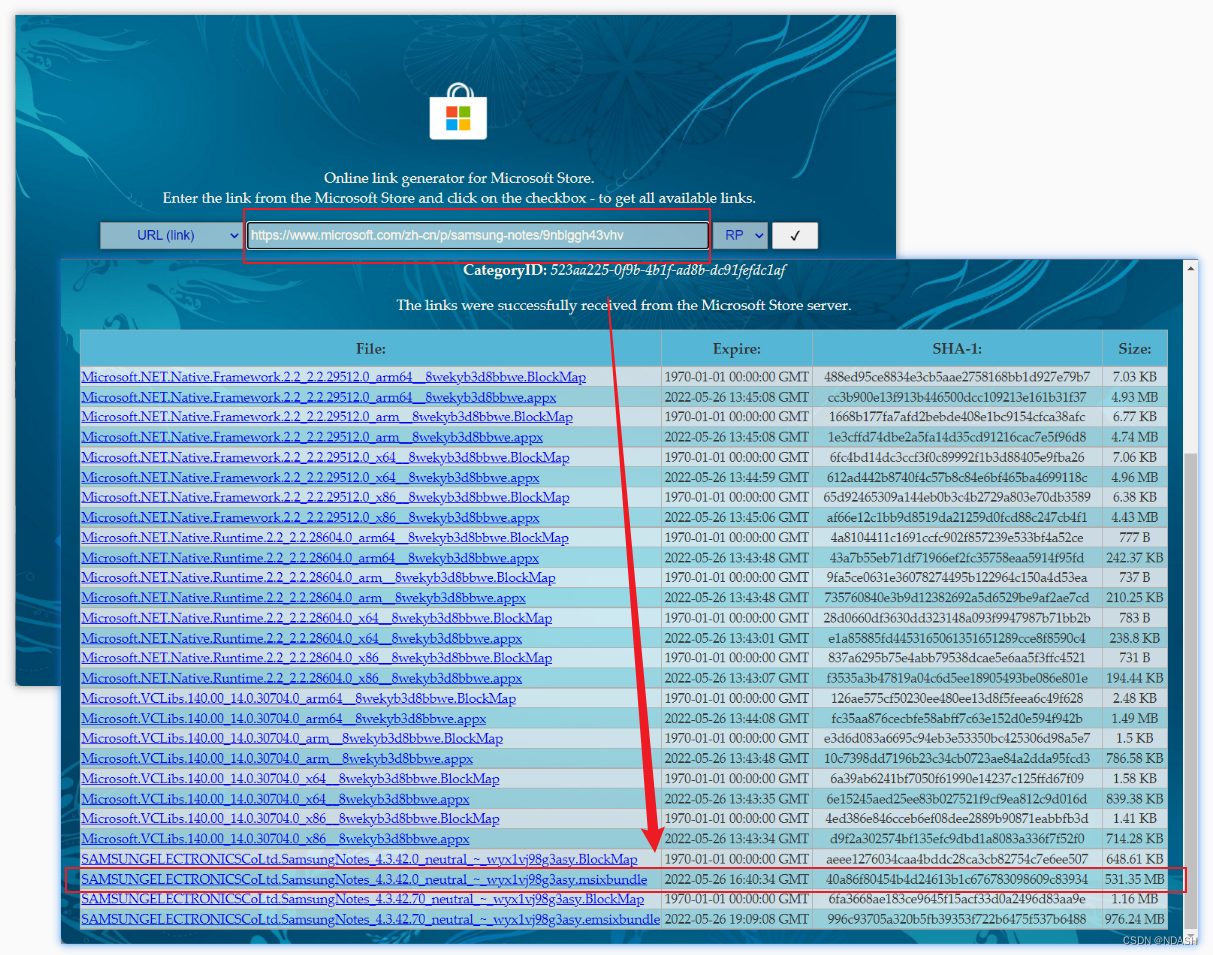Select the CategoryID value text

tap(668, 270)
